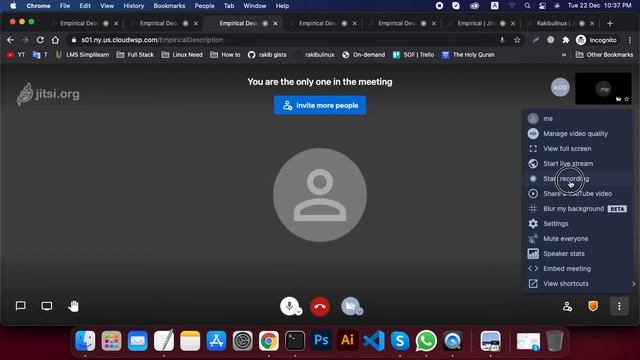Open the Linux Need bookmarks folder
640x360 pixels.
point(182,55)
